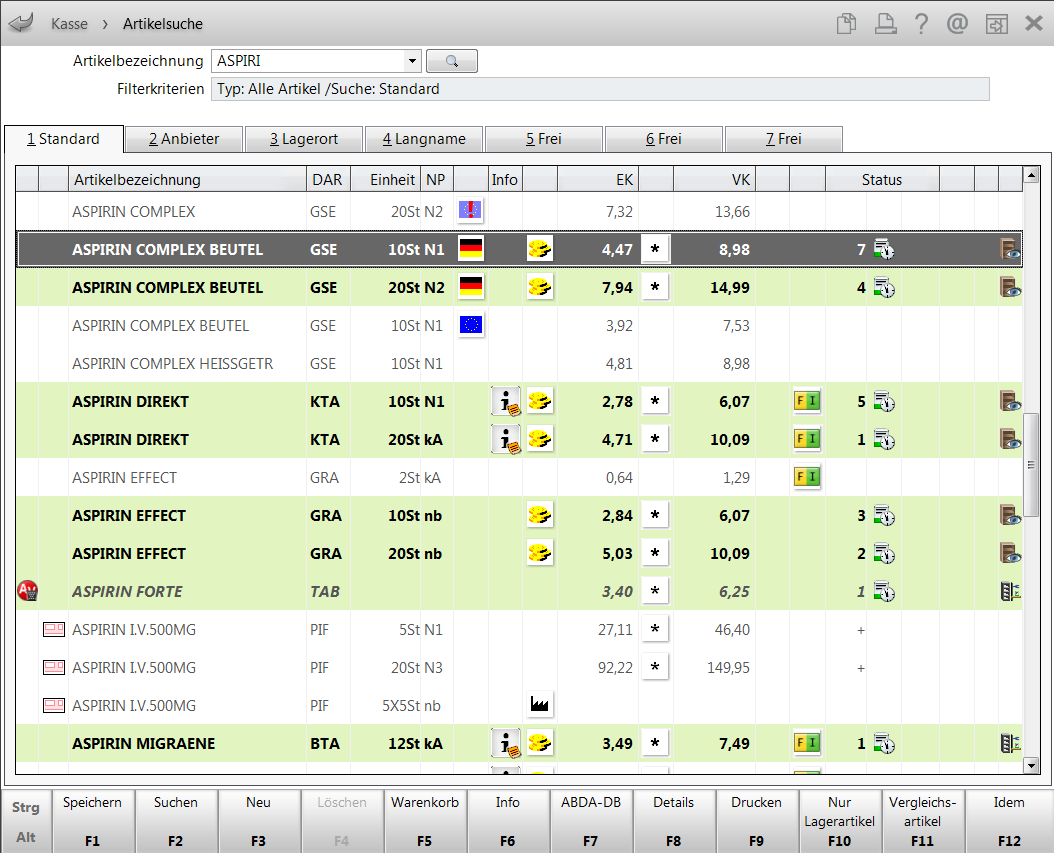Open the 7 Frei tab
The height and width of the screenshot is (853, 1054).
(x=784, y=139)
